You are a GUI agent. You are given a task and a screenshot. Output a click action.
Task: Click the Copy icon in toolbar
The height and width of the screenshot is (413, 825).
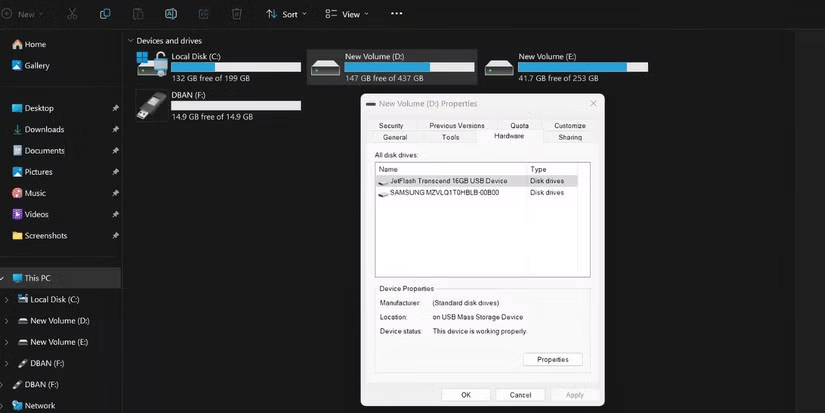(105, 14)
